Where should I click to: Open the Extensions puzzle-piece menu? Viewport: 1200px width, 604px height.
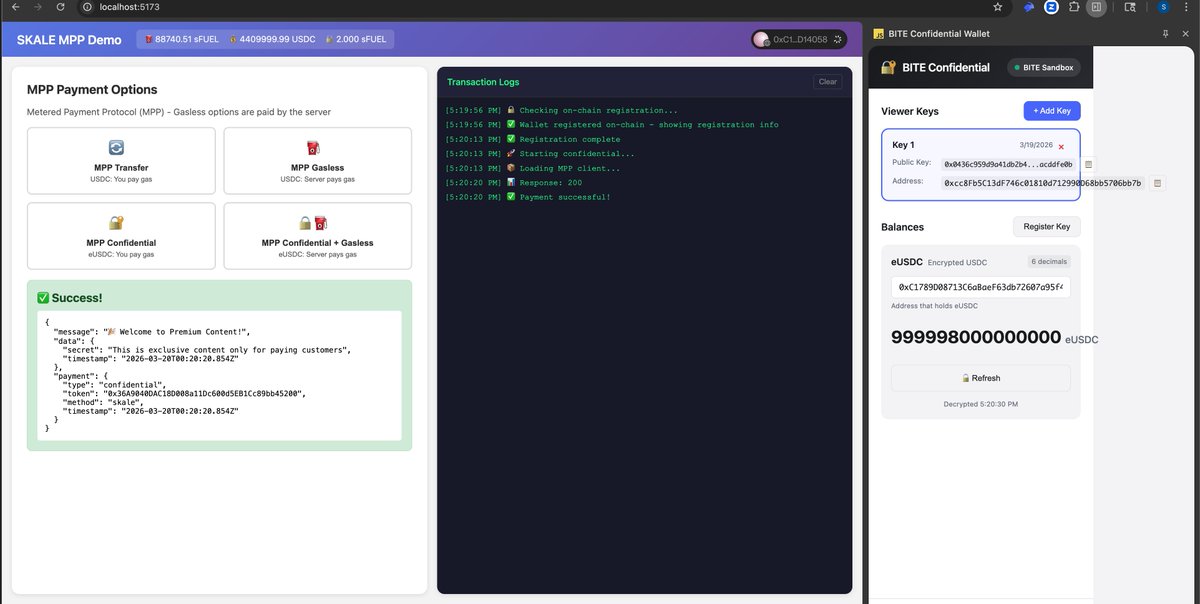point(1075,7)
